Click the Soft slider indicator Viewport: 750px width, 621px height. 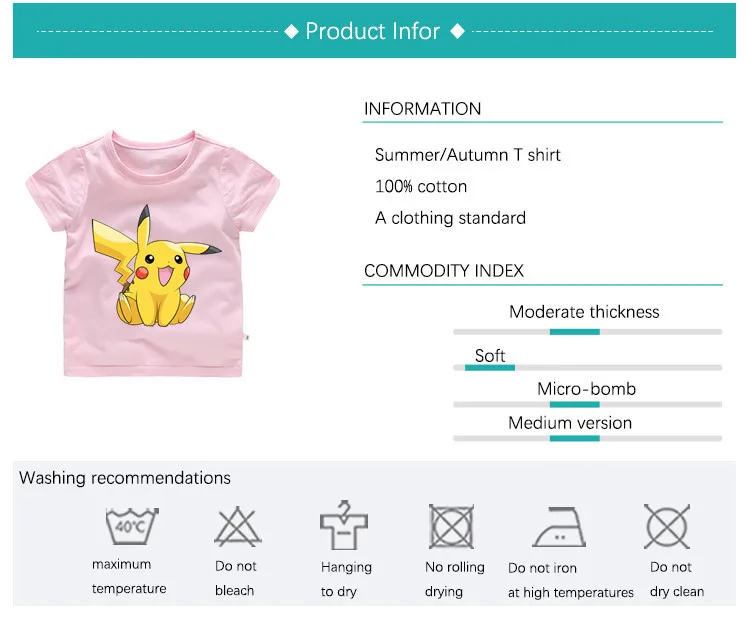(x=490, y=367)
